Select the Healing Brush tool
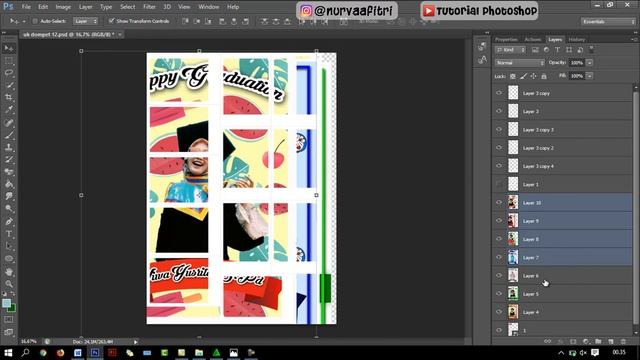Image resolution: width=640 pixels, height=360 pixels. (9, 122)
